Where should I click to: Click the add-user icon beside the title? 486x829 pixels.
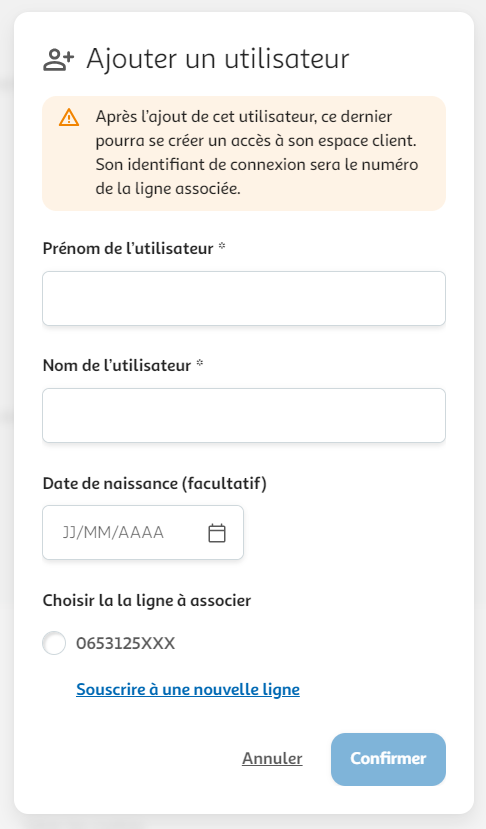click(58, 59)
